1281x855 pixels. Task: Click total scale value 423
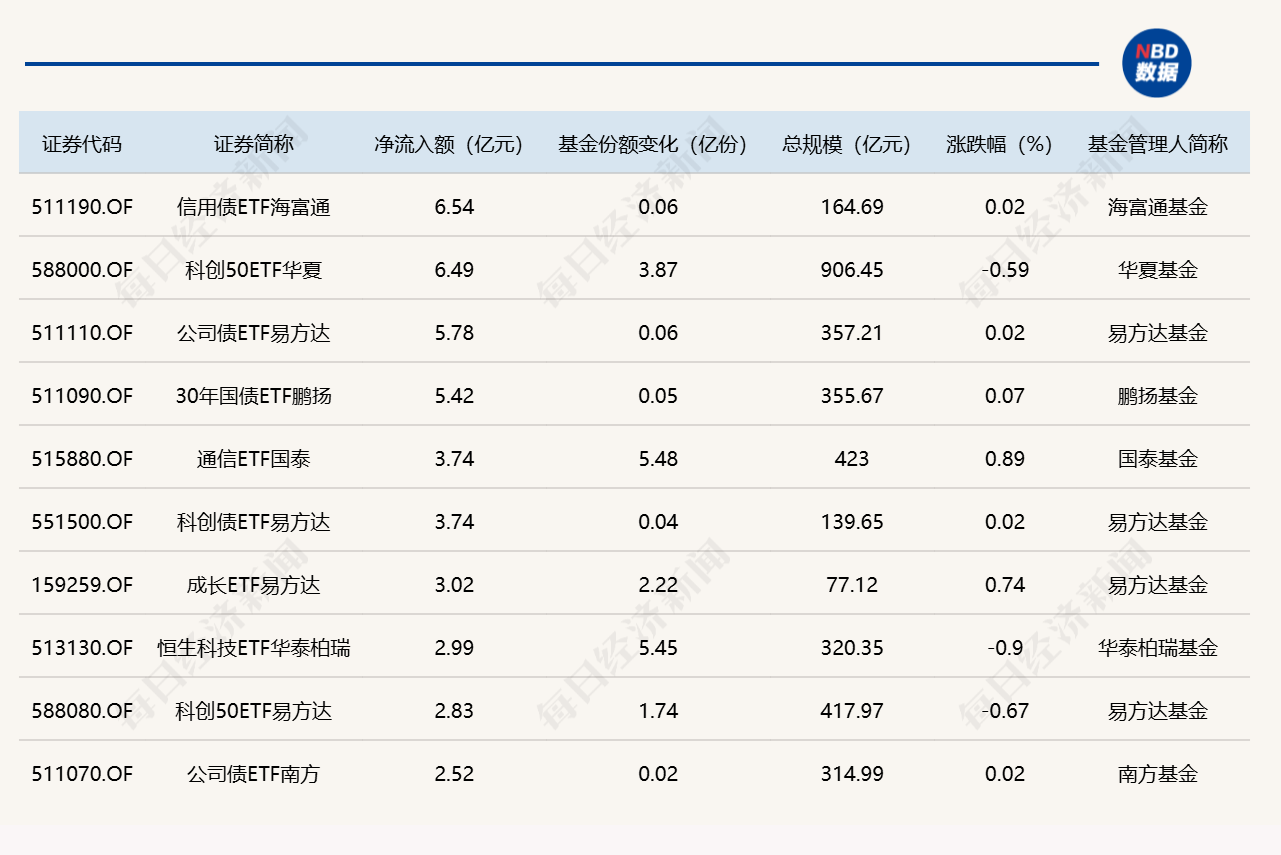point(851,459)
